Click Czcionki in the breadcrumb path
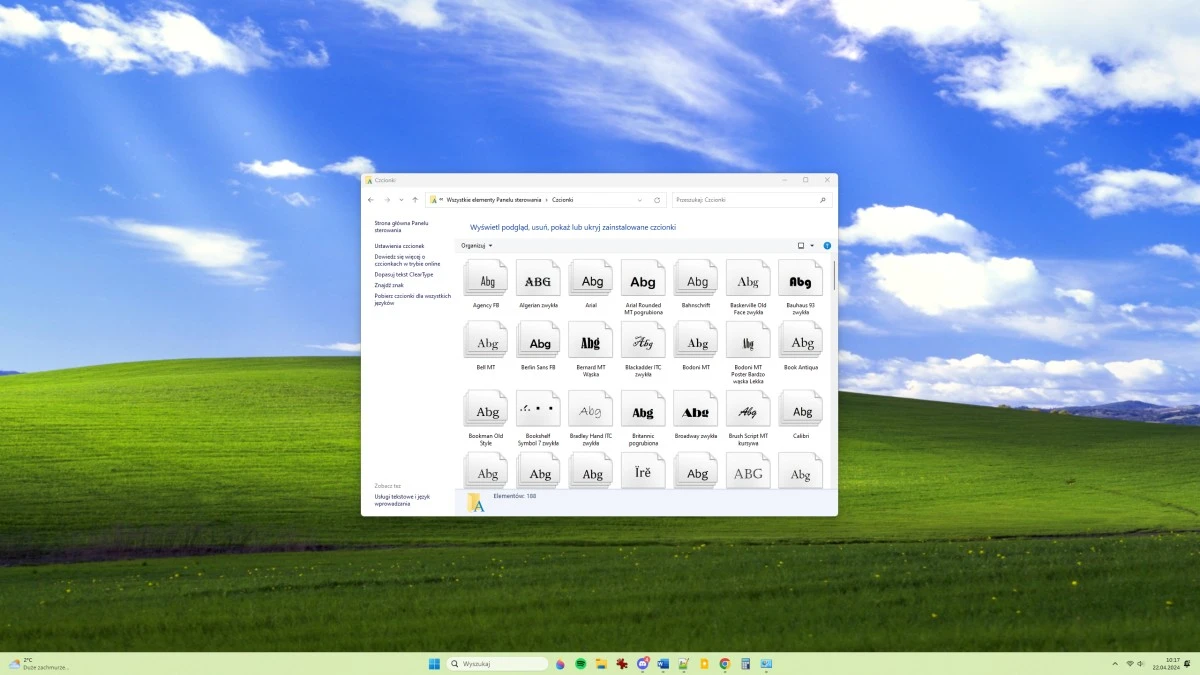The image size is (1200, 675). (x=563, y=199)
